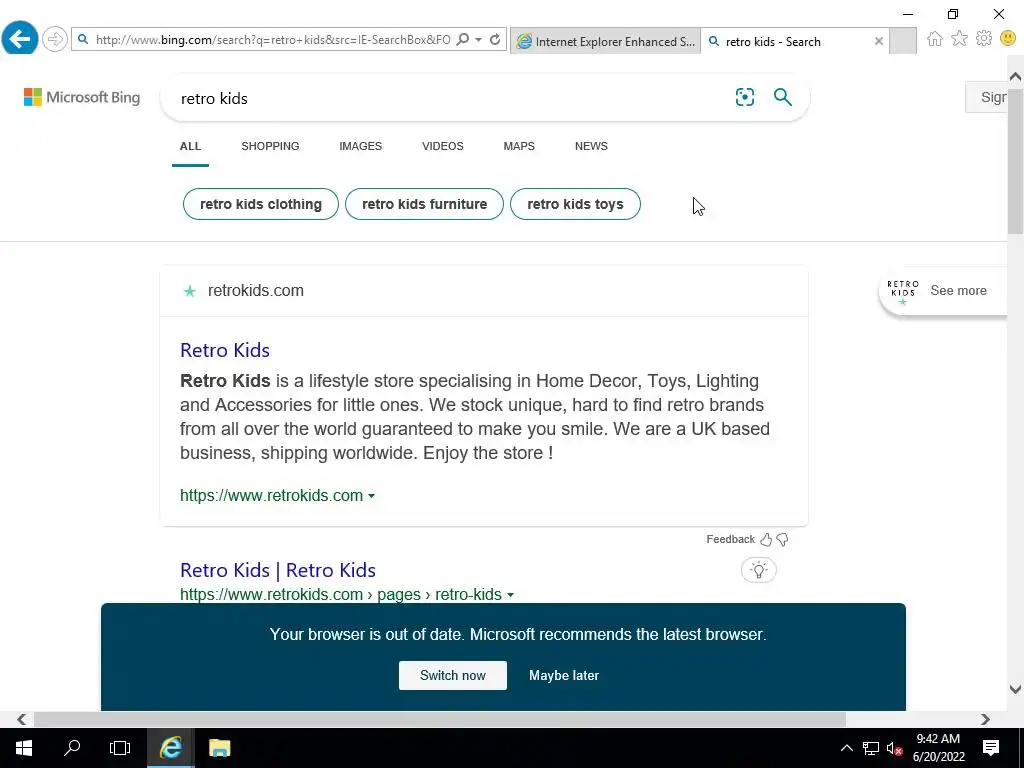The height and width of the screenshot is (768, 1024).
Task: Click the vertical scrollbar thumb
Action: pos(1015,159)
